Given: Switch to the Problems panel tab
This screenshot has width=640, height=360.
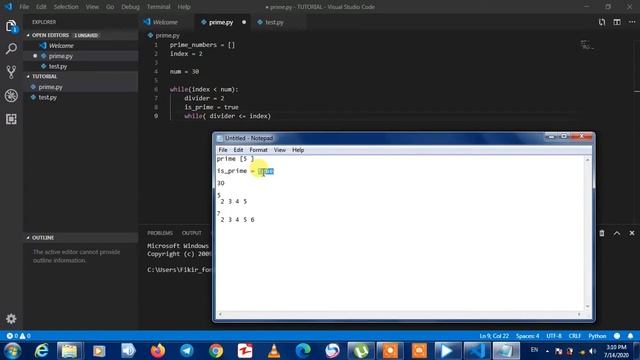Looking at the screenshot, I should tap(160, 233).
